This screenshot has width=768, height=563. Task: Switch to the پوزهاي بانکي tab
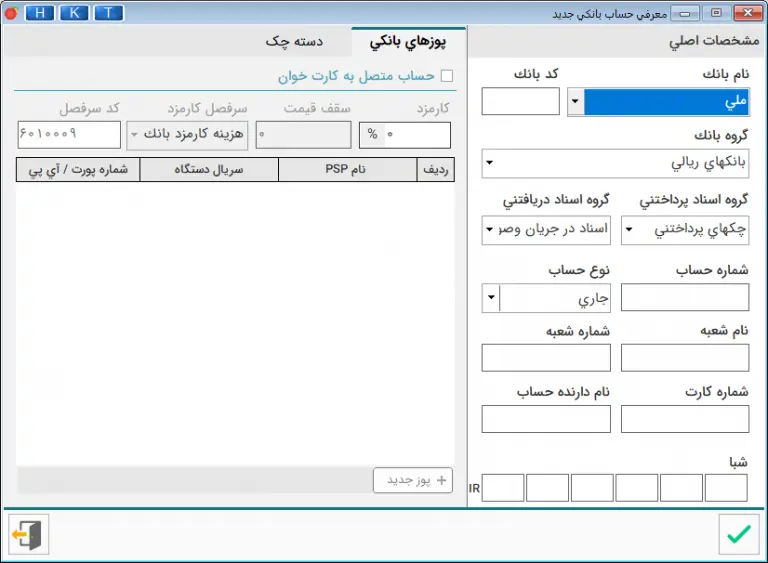point(408,41)
